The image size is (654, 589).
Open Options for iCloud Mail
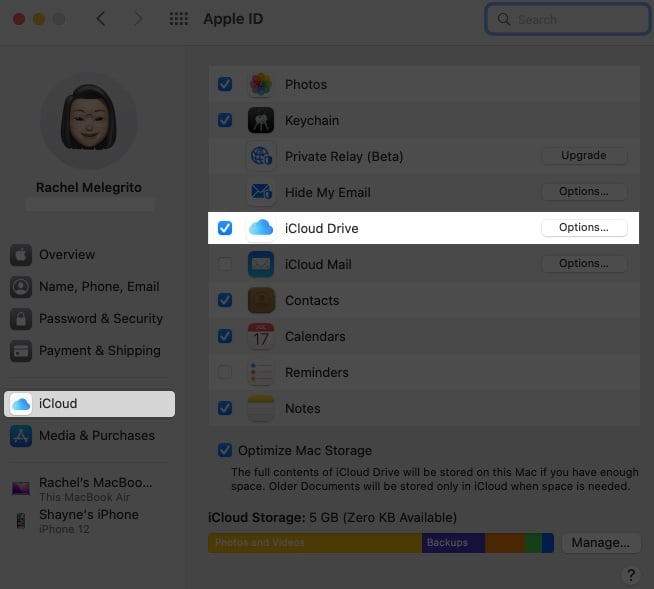[x=584, y=264]
